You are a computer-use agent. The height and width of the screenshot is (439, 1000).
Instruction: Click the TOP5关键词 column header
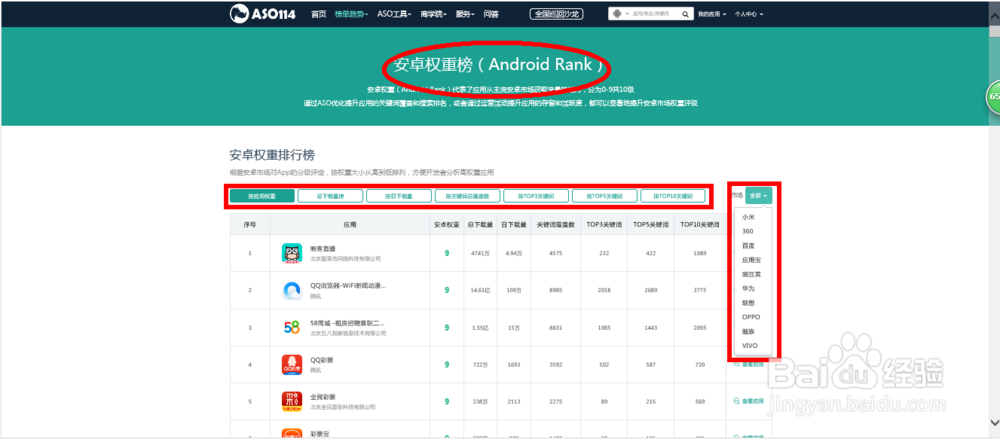tap(650, 225)
